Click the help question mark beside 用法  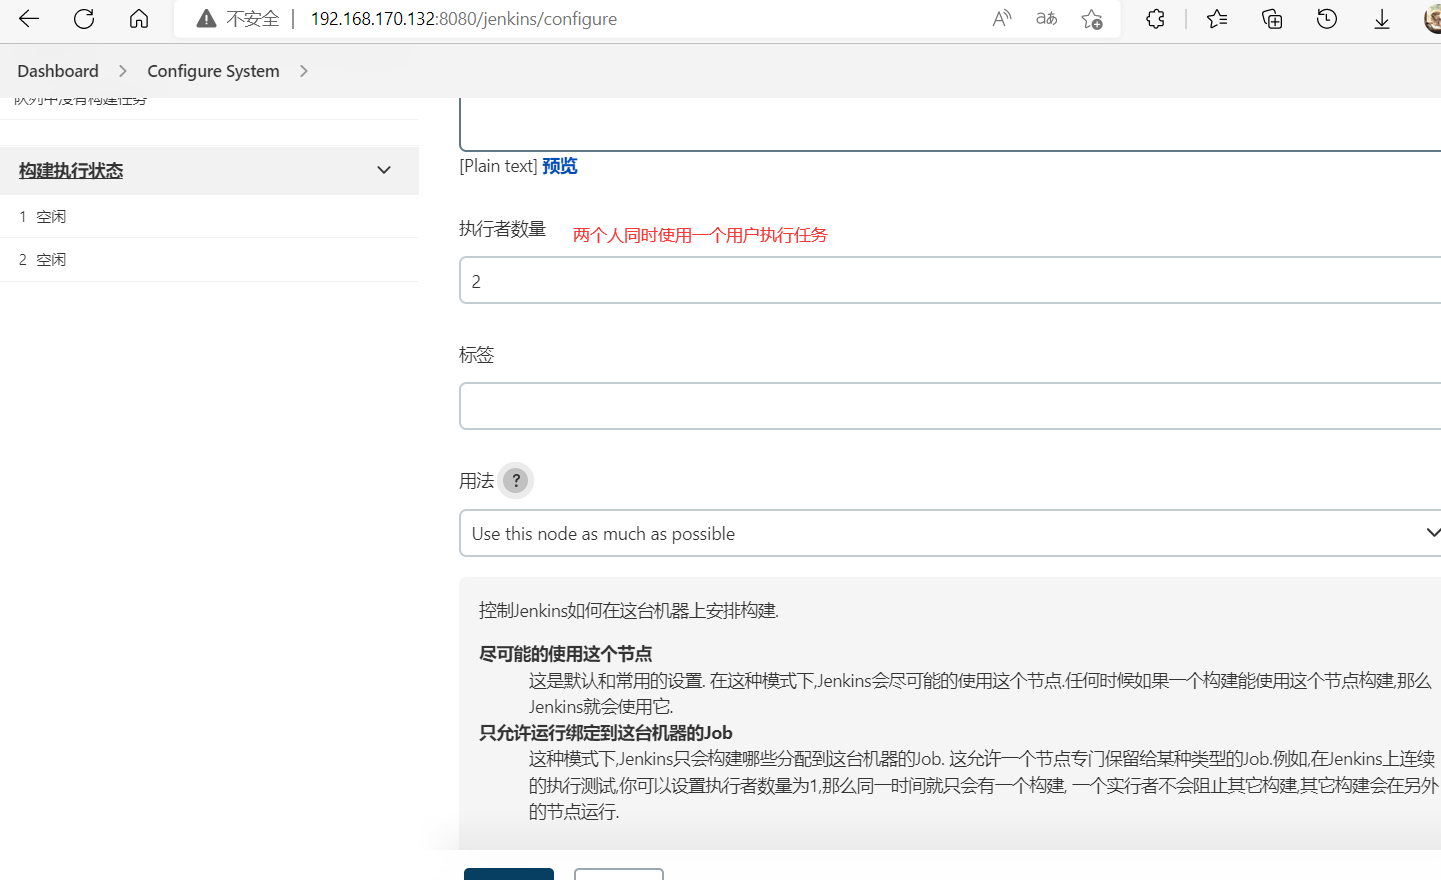(516, 480)
